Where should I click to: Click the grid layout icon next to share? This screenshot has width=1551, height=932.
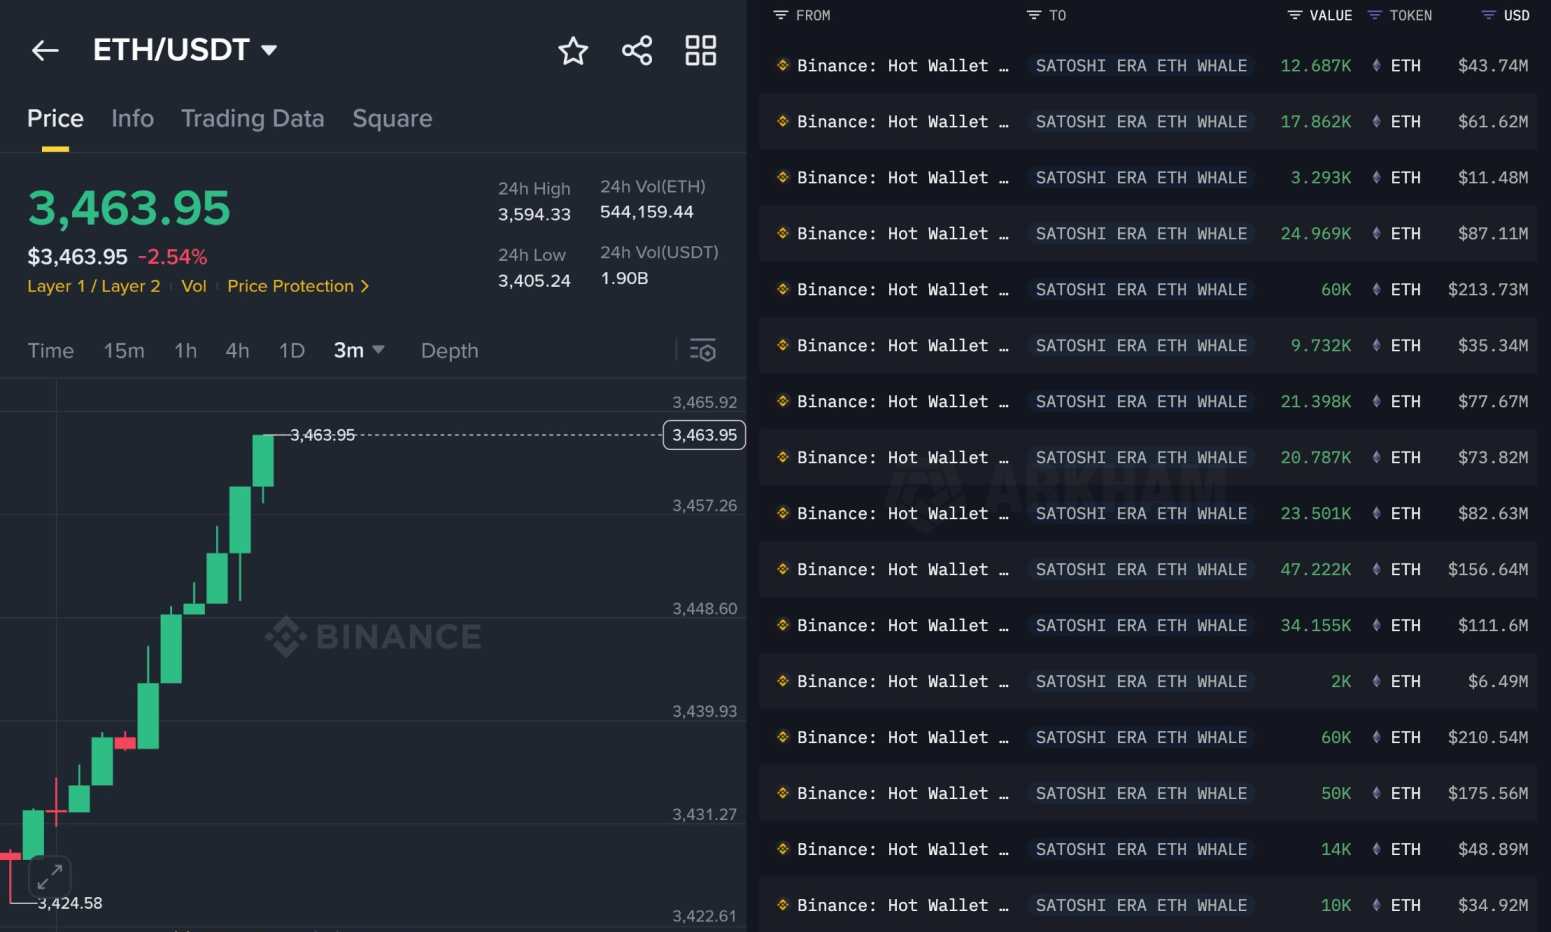click(700, 50)
